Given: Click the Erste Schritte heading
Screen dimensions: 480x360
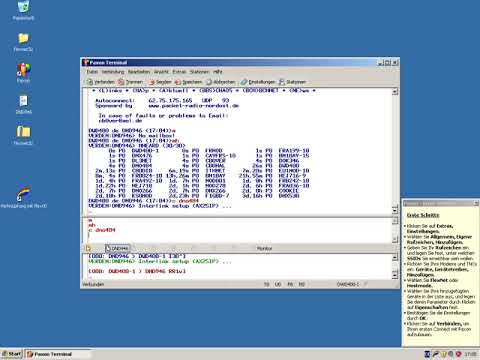Looking at the screenshot, I should tap(423, 215).
